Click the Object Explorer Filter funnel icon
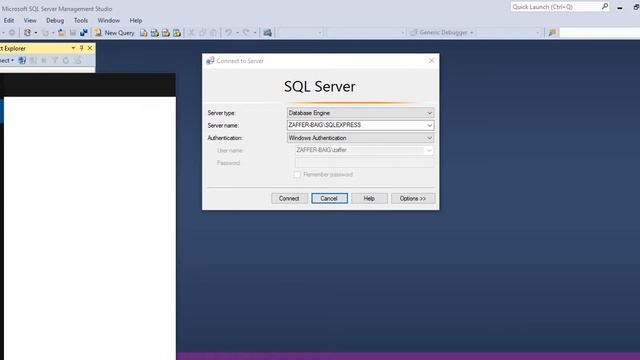Viewport: 640px width, 360px height. tap(55, 60)
